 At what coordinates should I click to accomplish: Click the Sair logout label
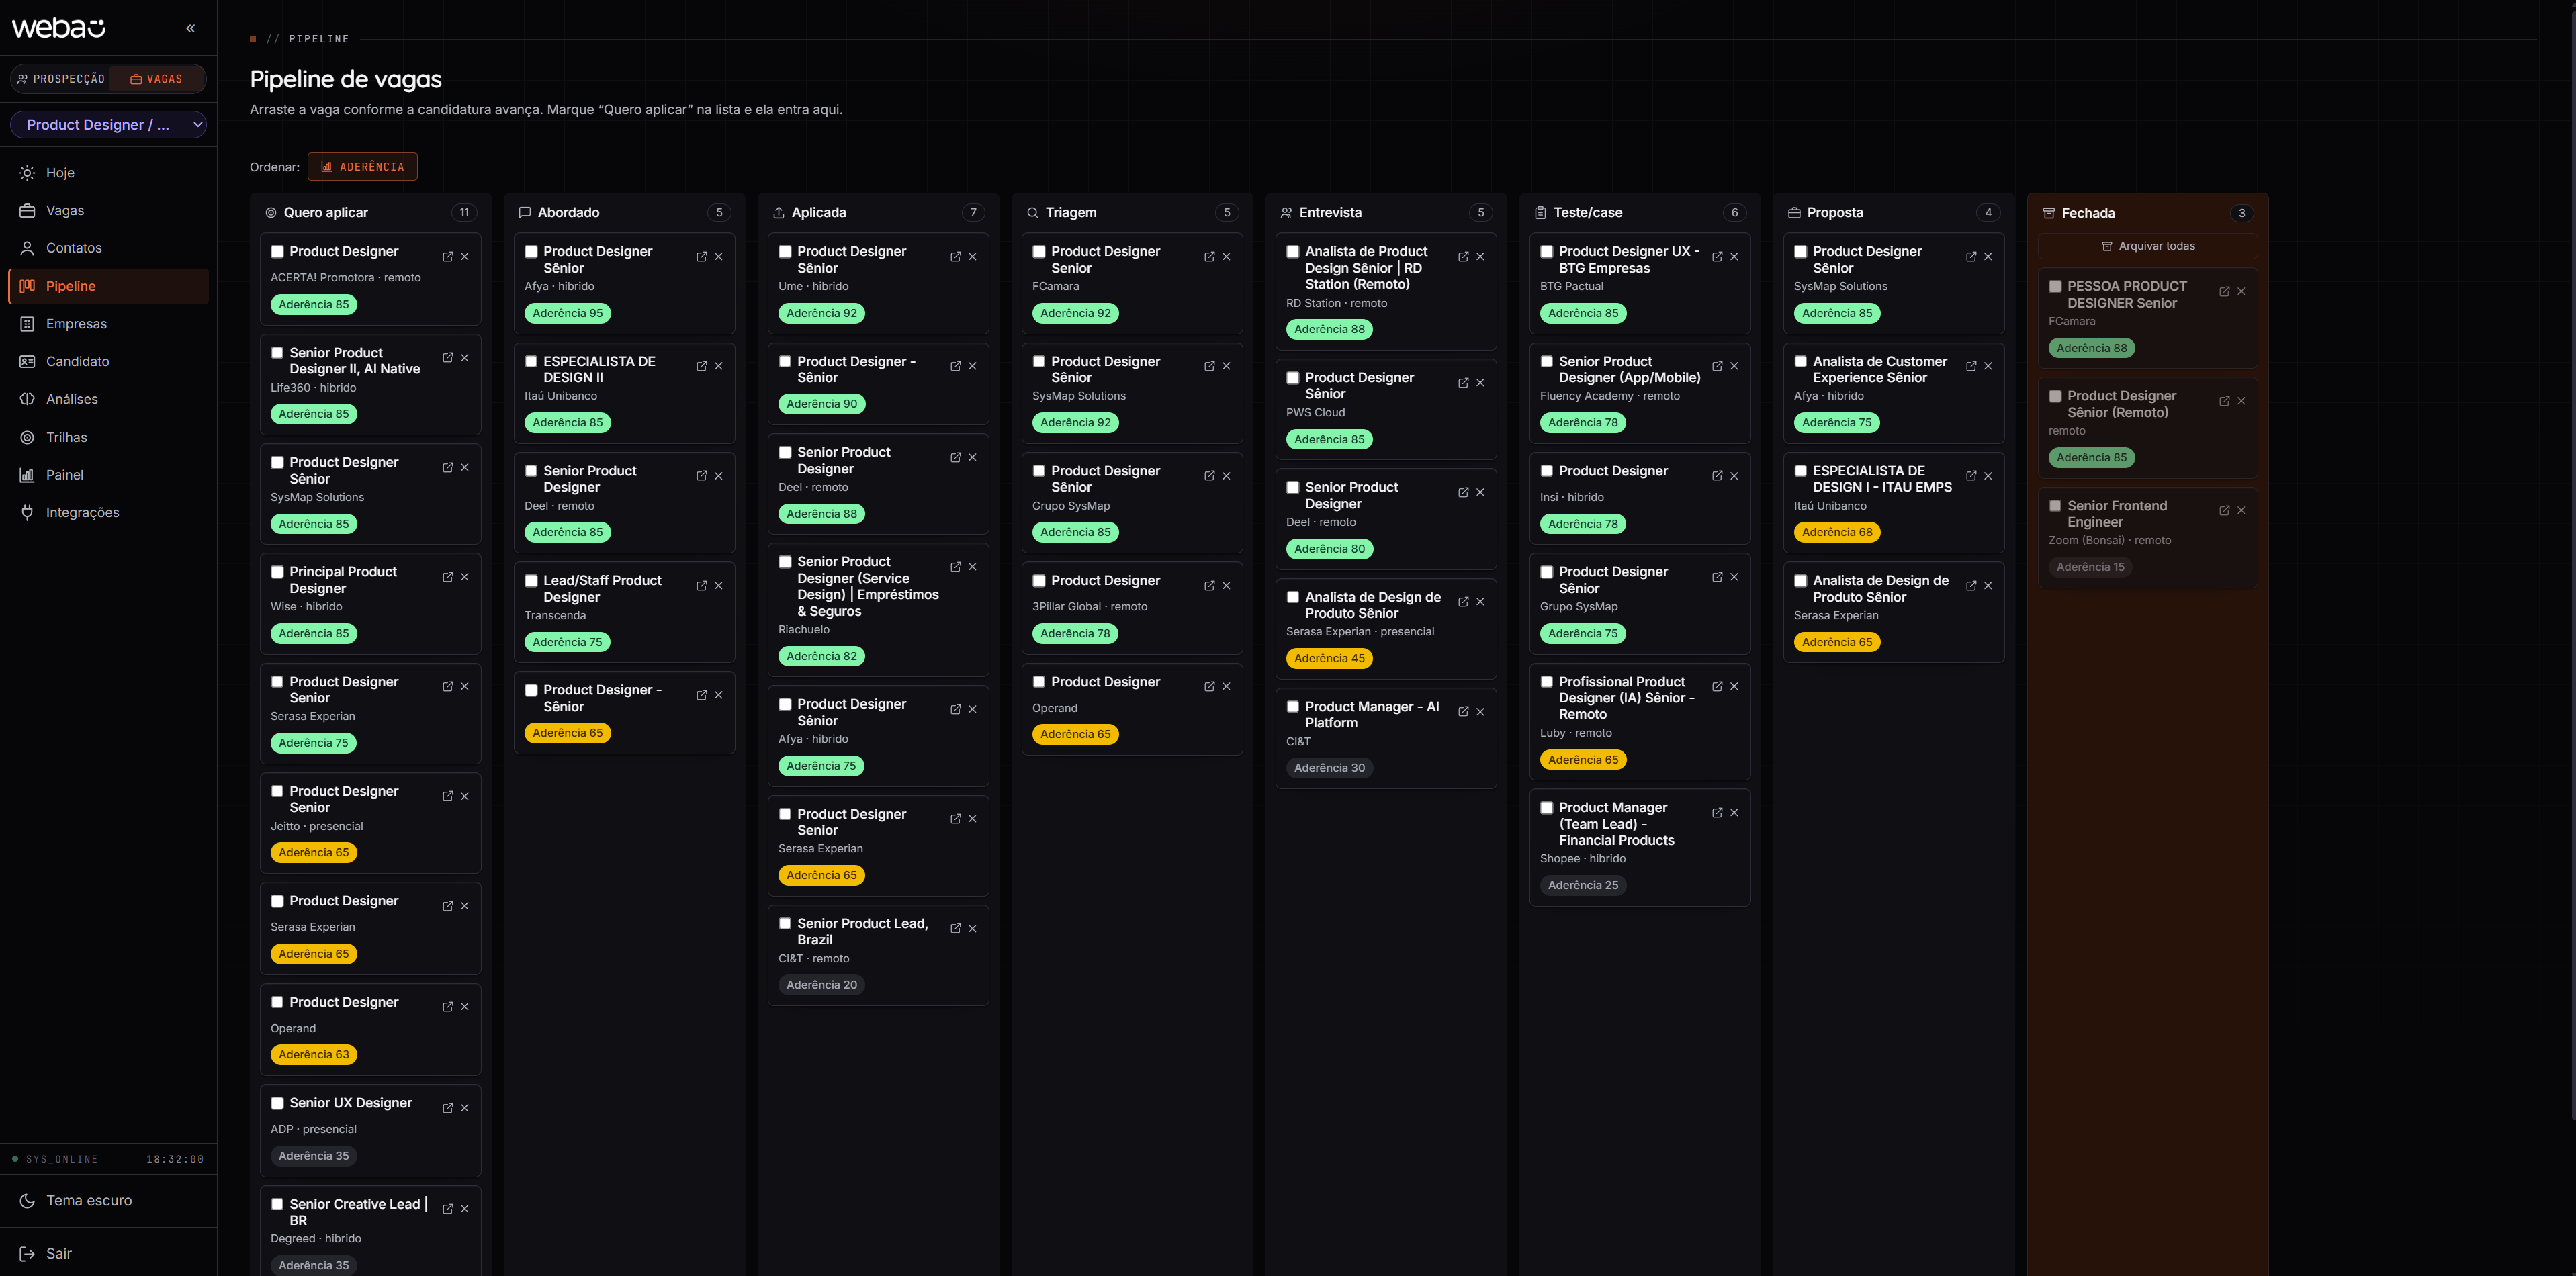click(x=59, y=1253)
